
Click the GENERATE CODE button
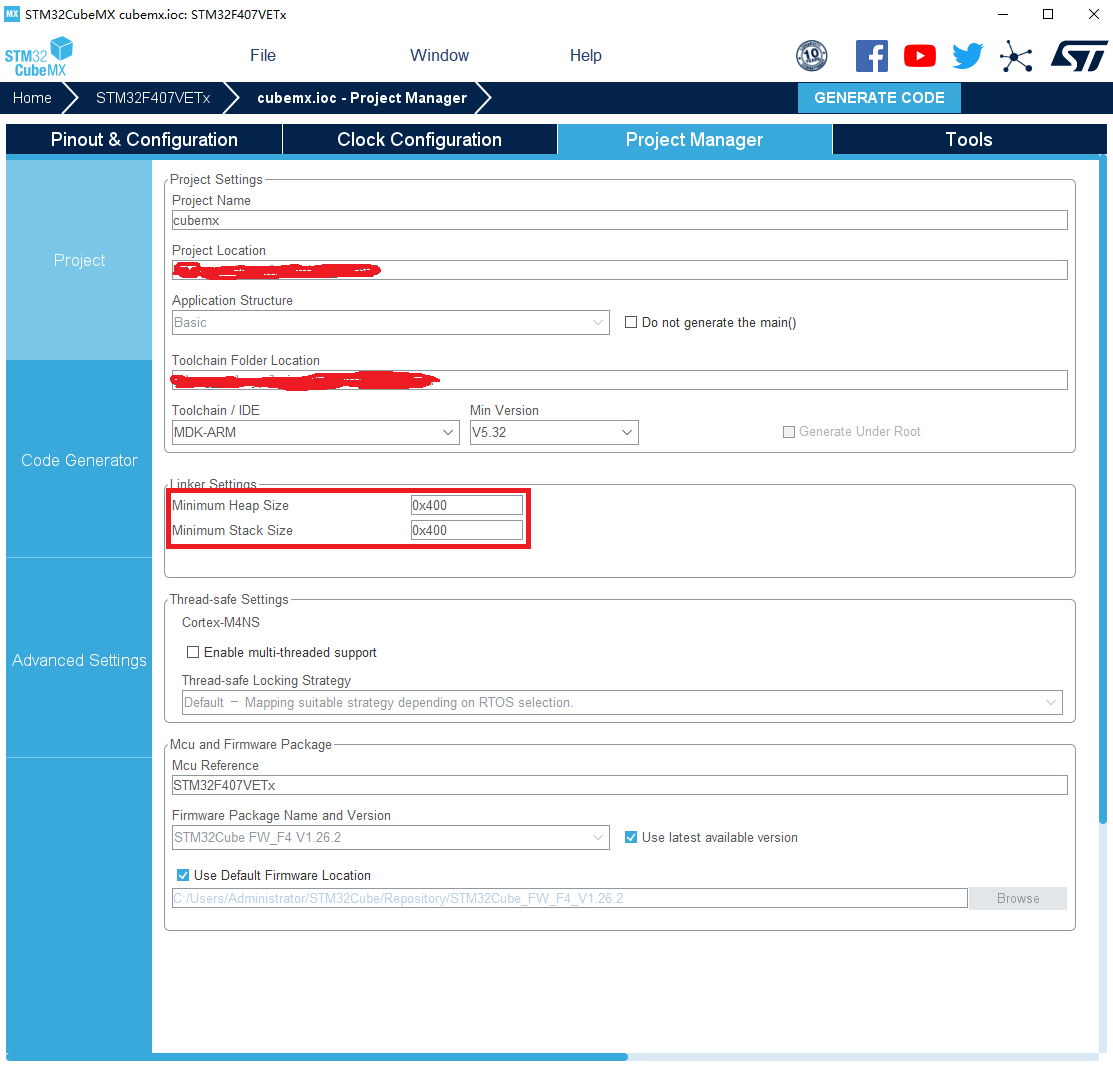(x=879, y=98)
